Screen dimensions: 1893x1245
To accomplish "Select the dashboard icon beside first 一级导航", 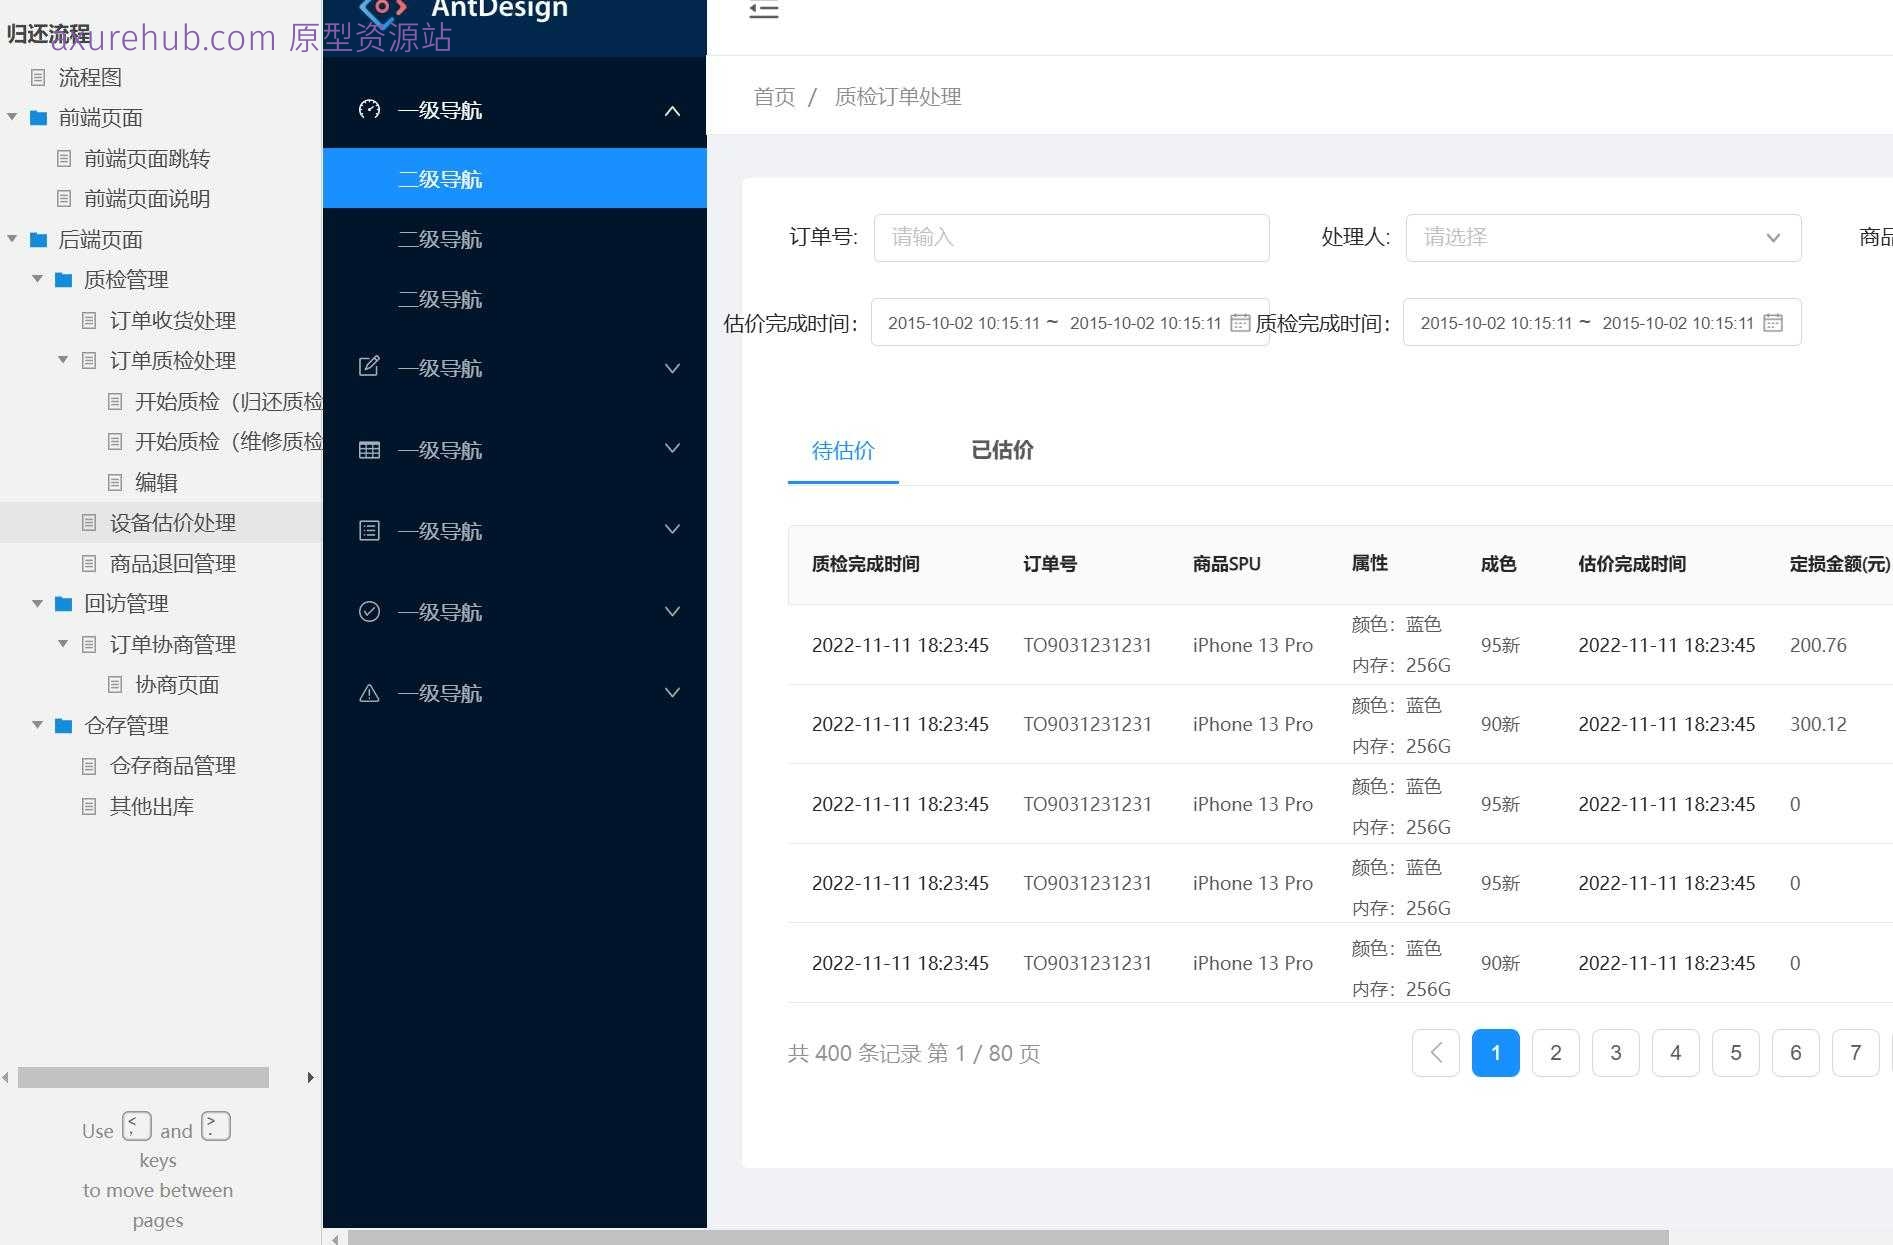I will point(369,110).
